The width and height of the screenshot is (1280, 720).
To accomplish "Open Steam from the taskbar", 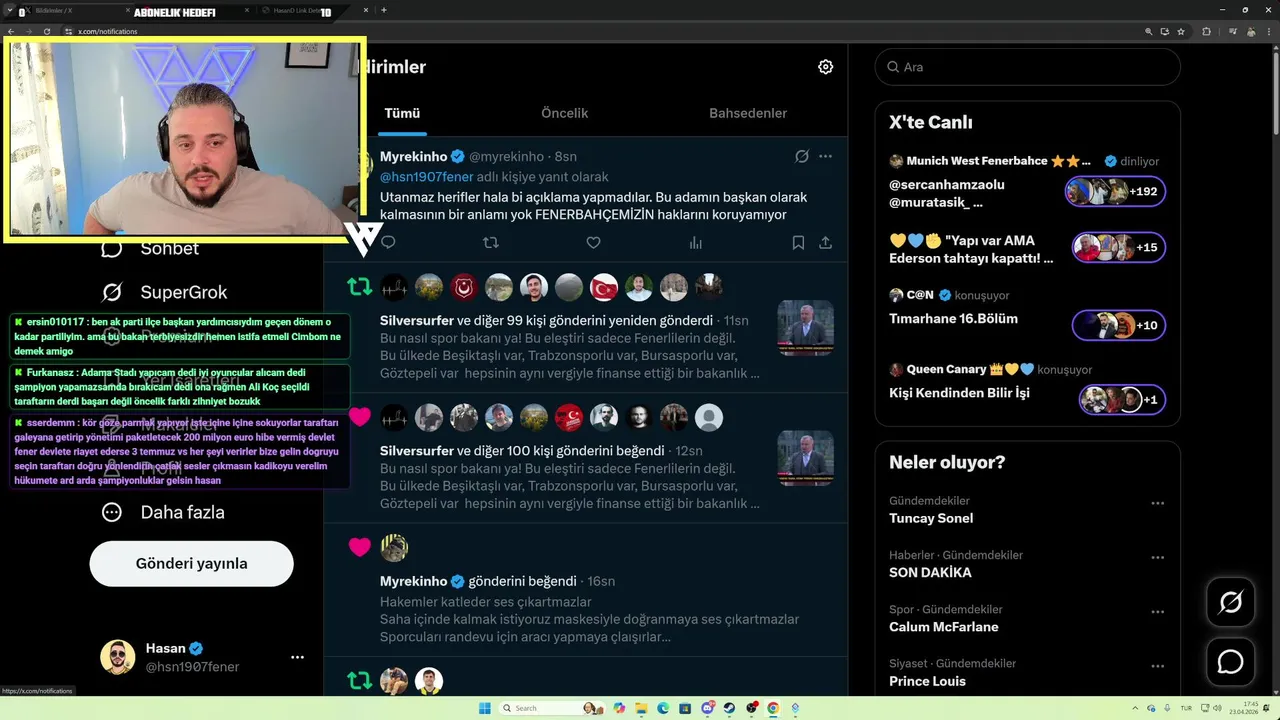I will [x=729, y=708].
